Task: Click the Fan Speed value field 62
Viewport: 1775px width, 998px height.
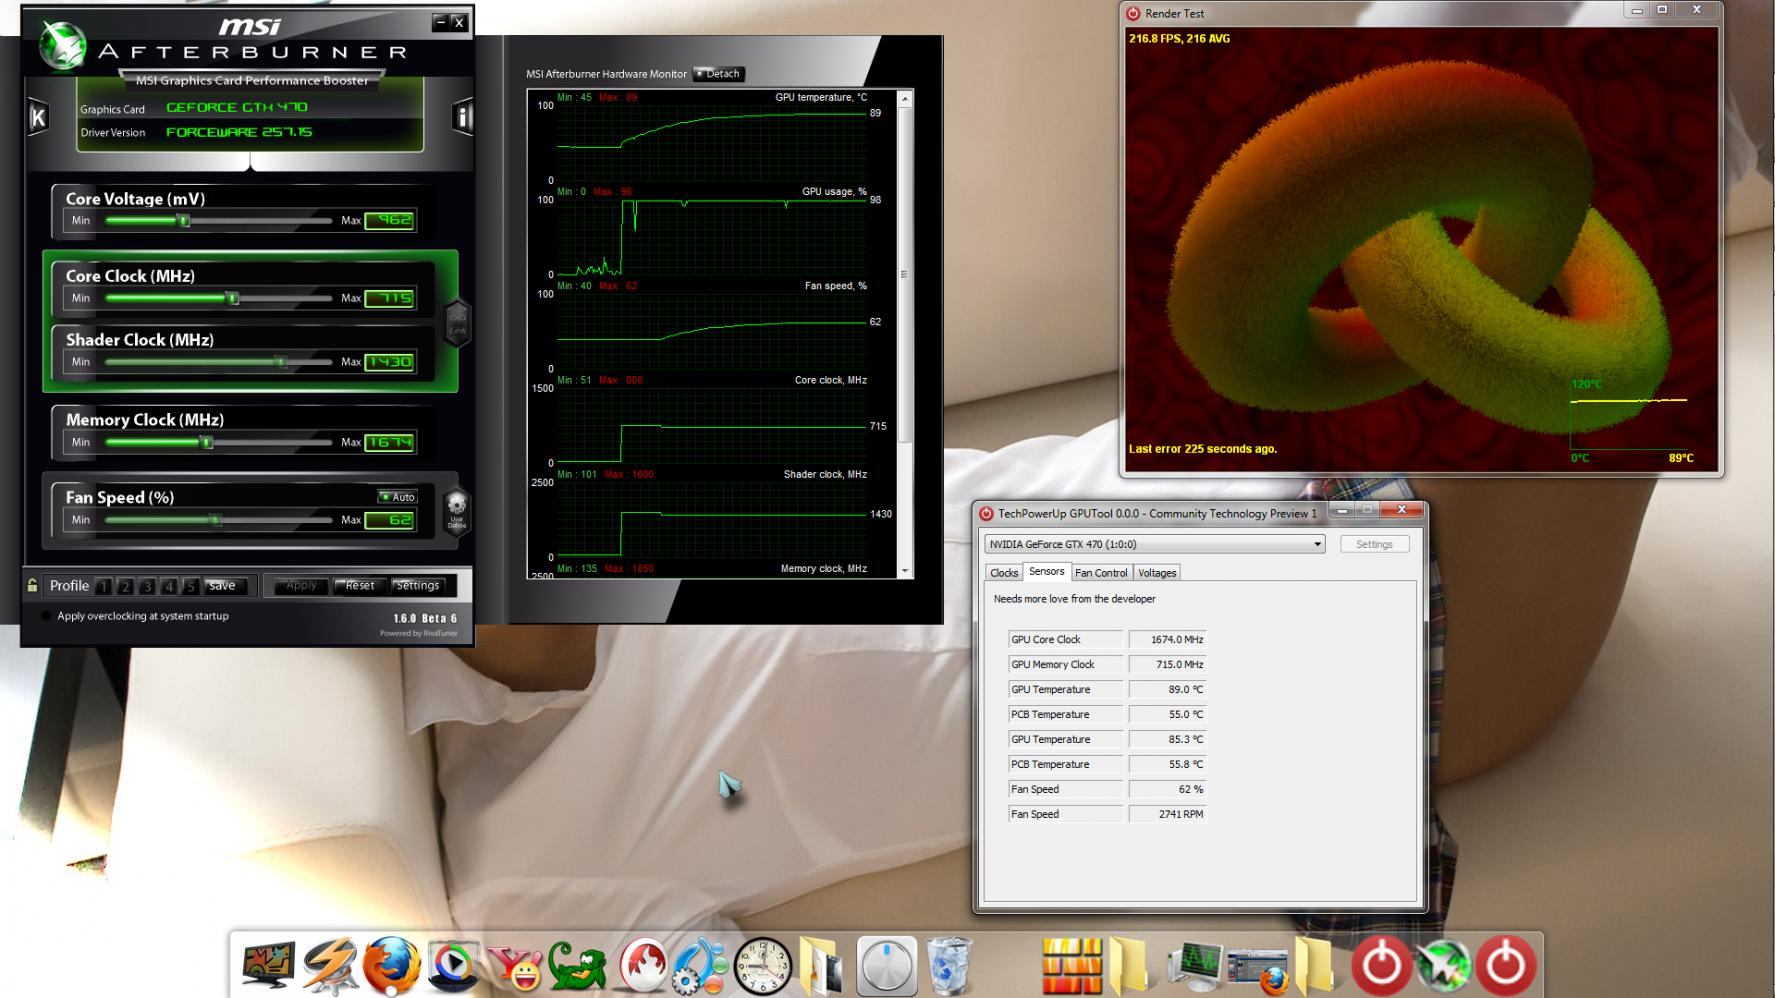Action: pyautogui.click(x=390, y=520)
